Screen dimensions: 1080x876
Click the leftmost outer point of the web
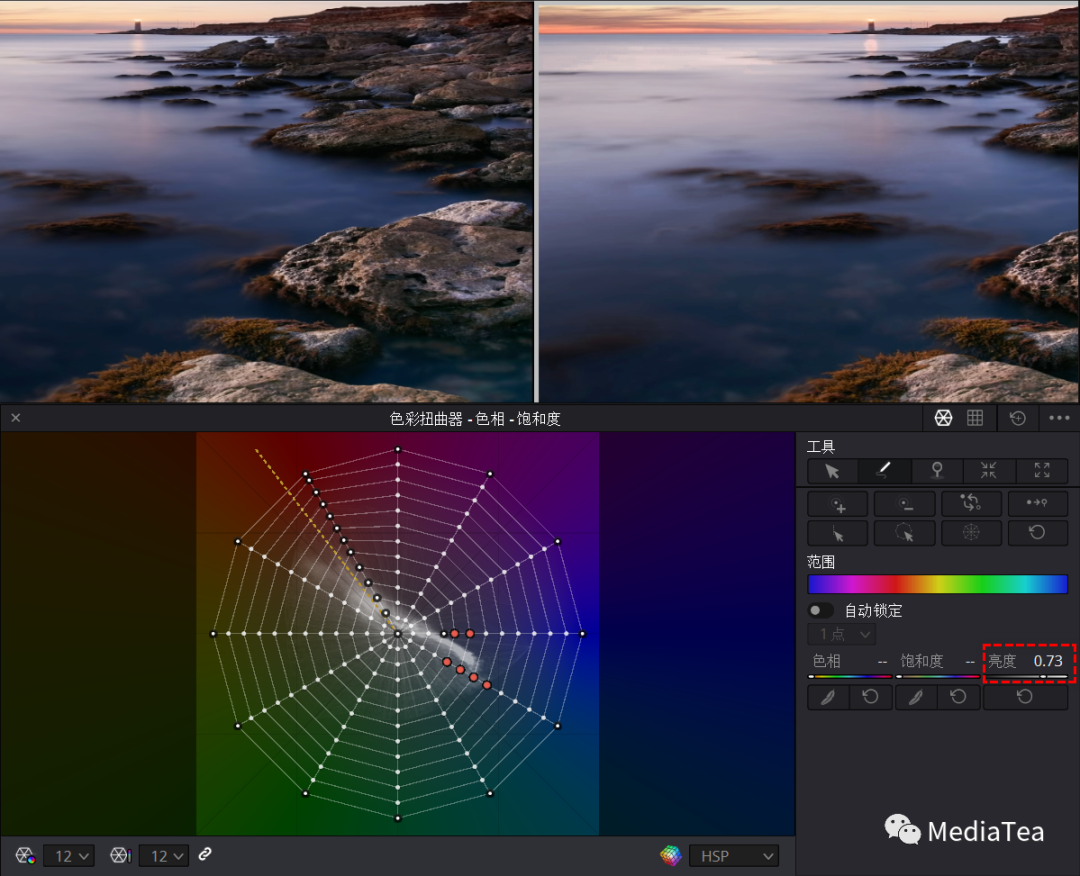point(214,634)
